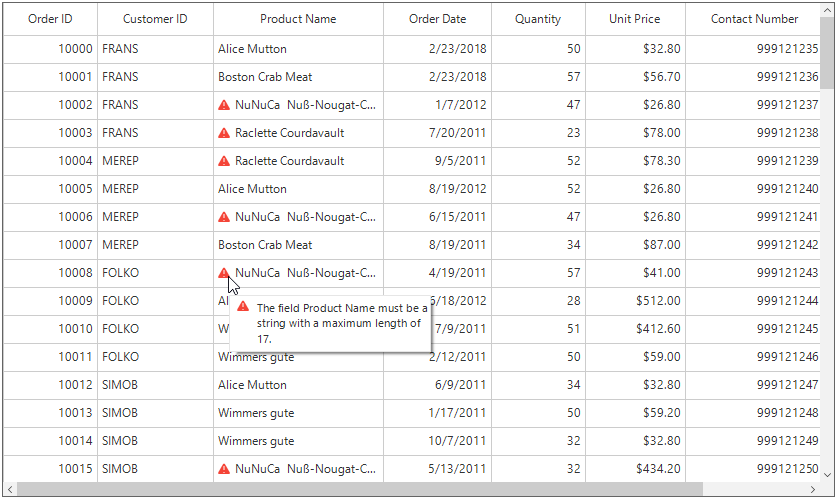This screenshot has width=835, height=497.
Task: Select Order ID cell 10001
Action: tap(50, 77)
